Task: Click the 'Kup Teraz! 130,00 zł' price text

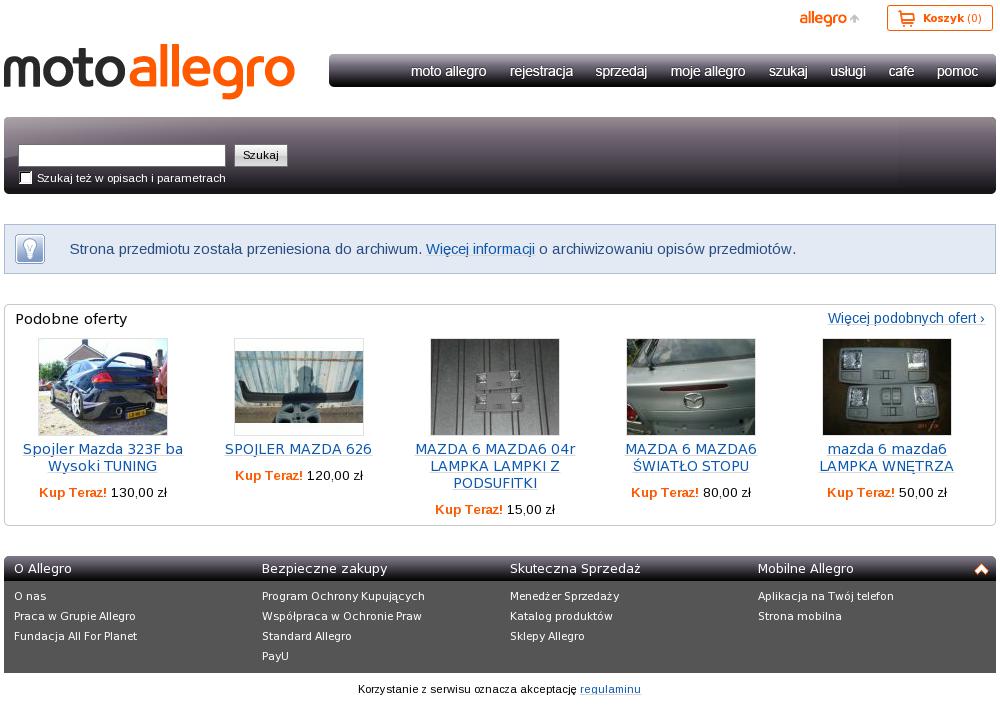Action: point(103,492)
